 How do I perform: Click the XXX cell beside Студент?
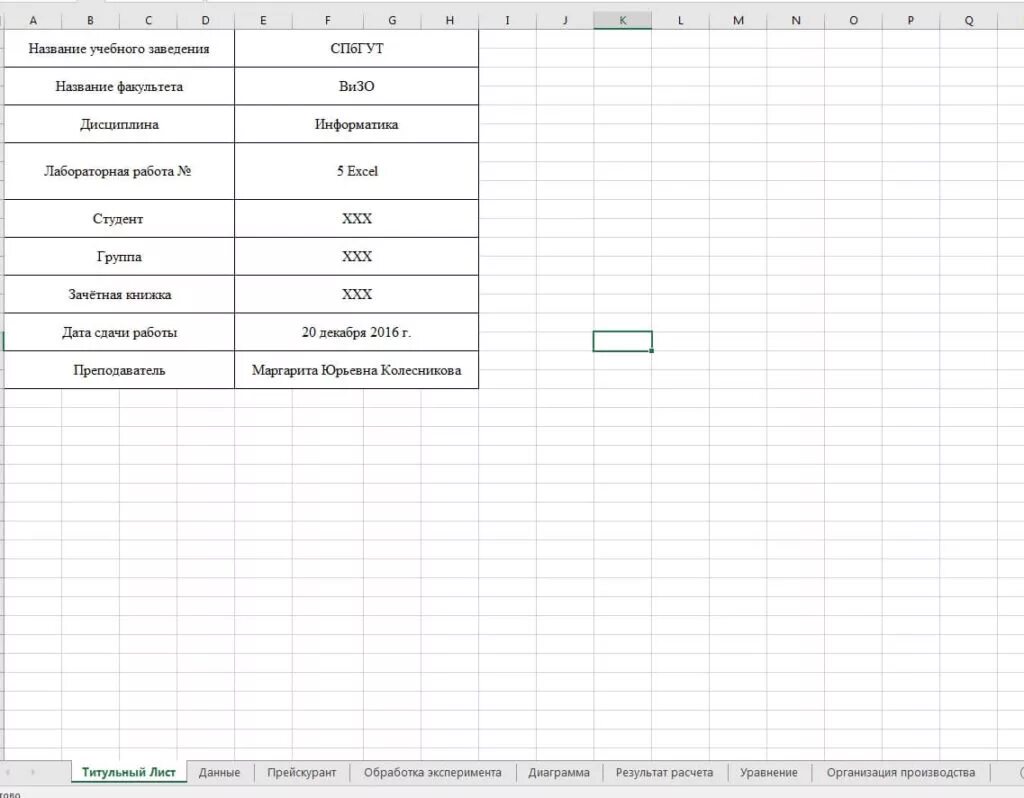pos(357,219)
